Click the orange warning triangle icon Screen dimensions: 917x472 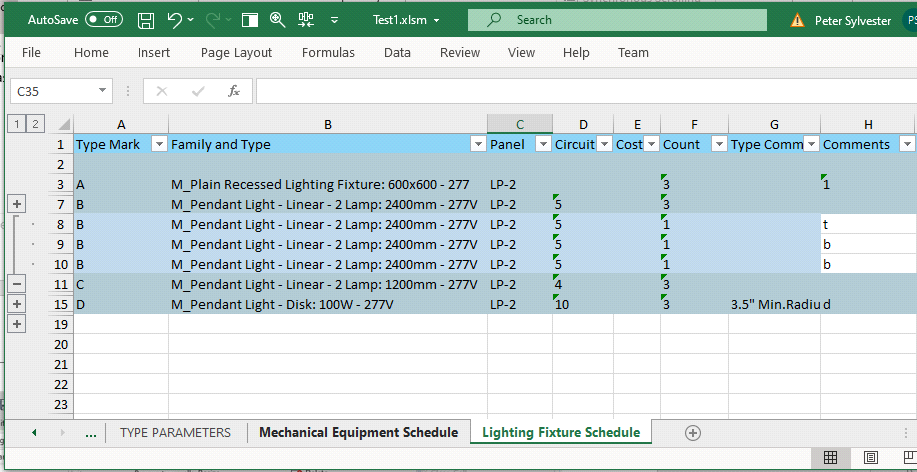pyautogui.click(x=797, y=21)
